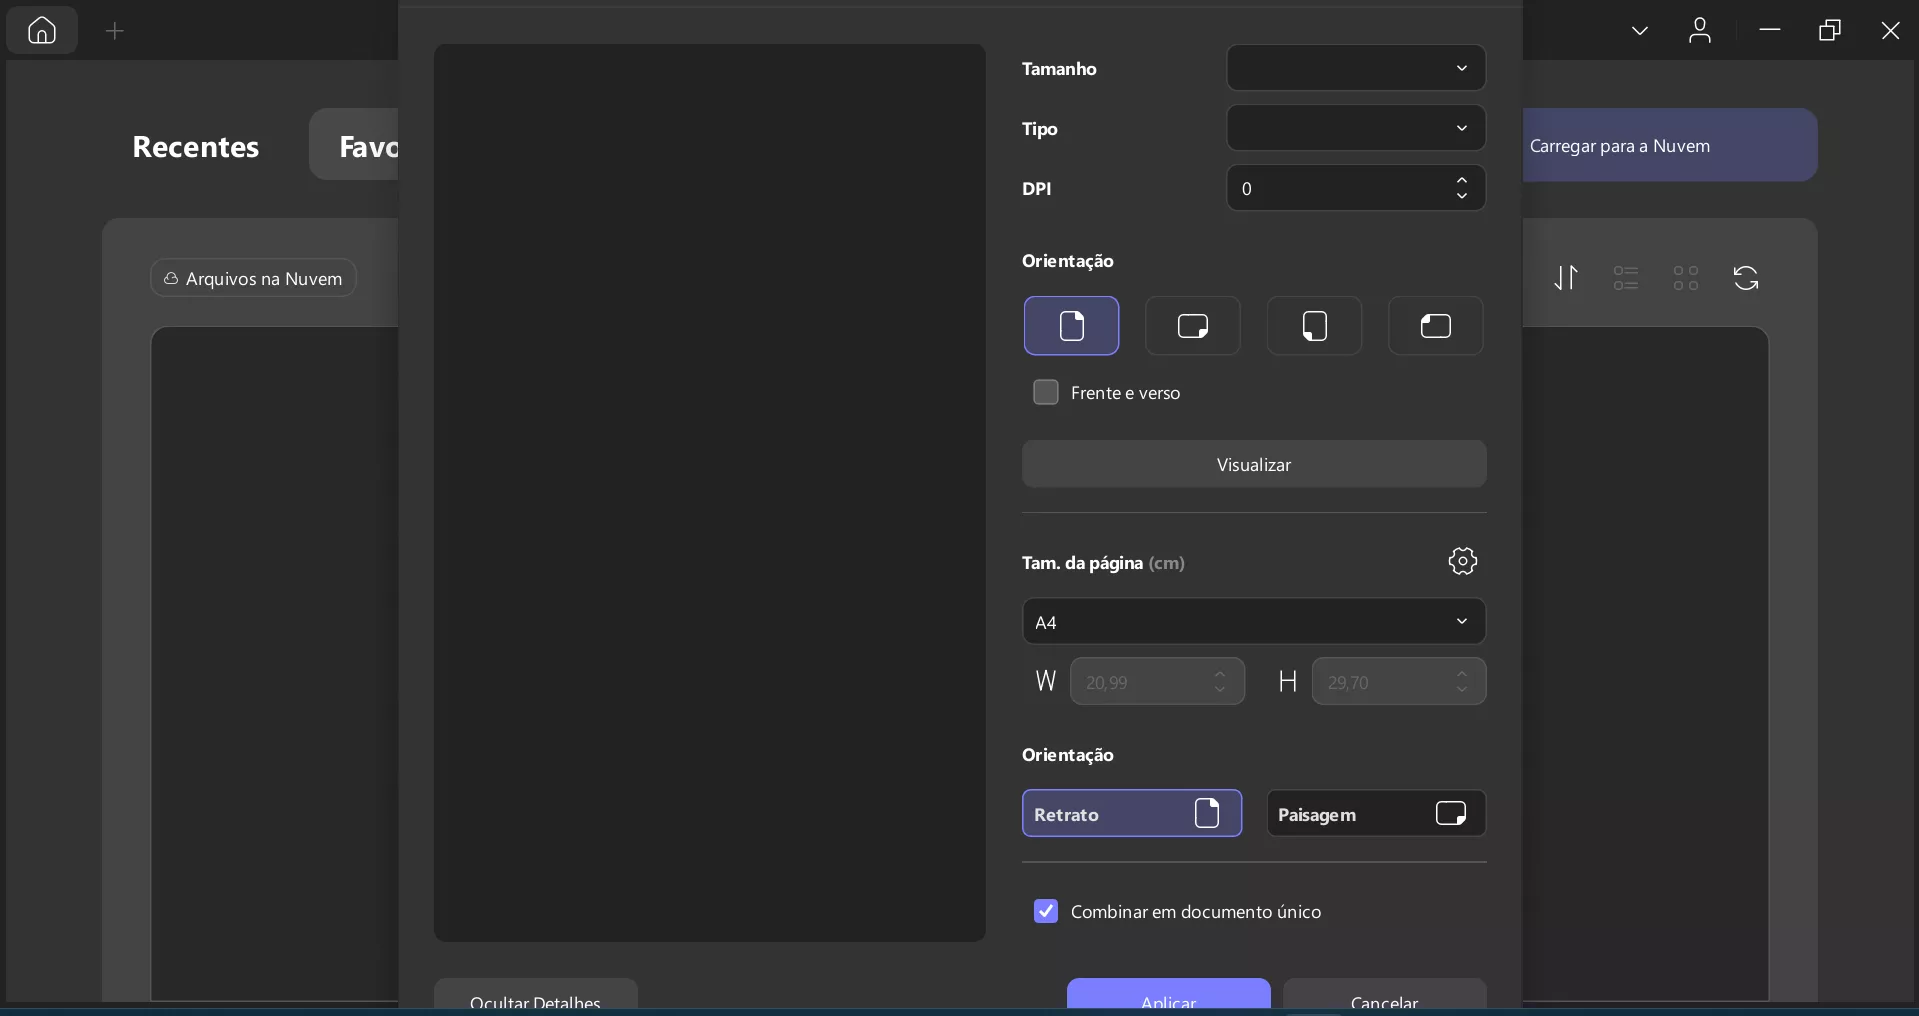Open the Favoritos tab
Screen dimensions: 1919x1016
(354, 145)
